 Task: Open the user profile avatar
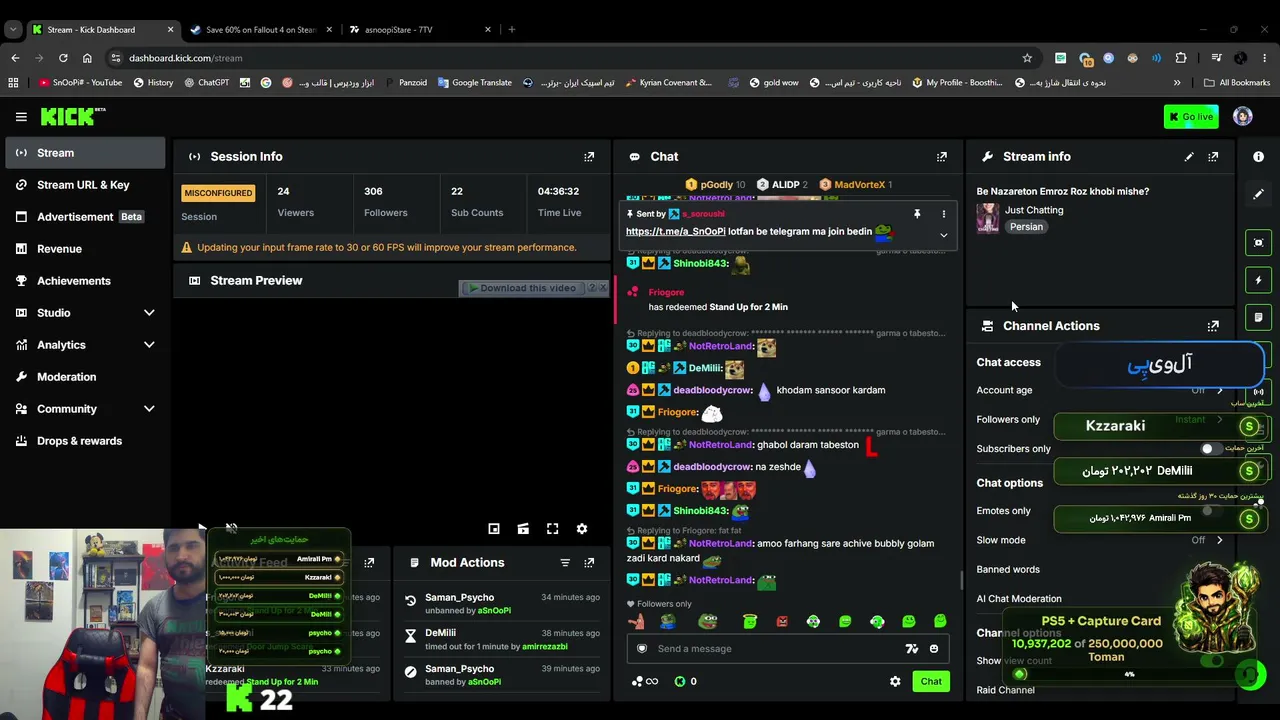click(1243, 117)
